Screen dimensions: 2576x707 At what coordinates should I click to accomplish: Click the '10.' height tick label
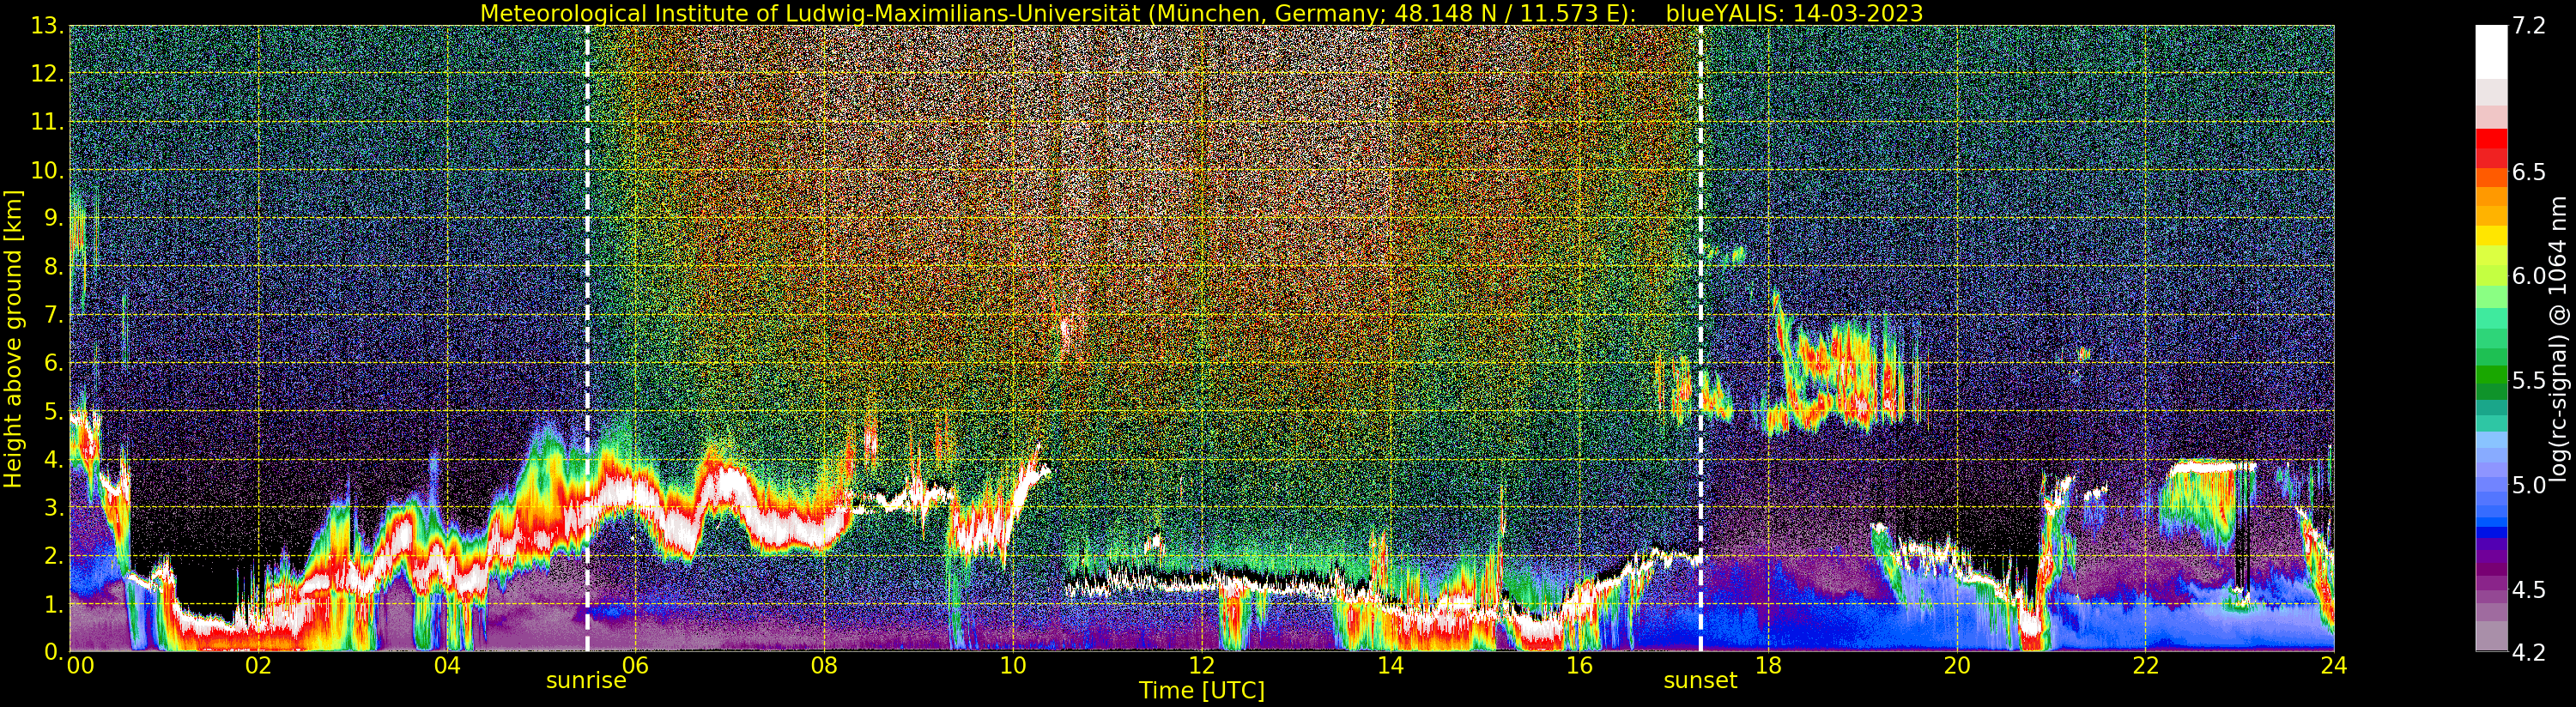pyautogui.click(x=46, y=170)
